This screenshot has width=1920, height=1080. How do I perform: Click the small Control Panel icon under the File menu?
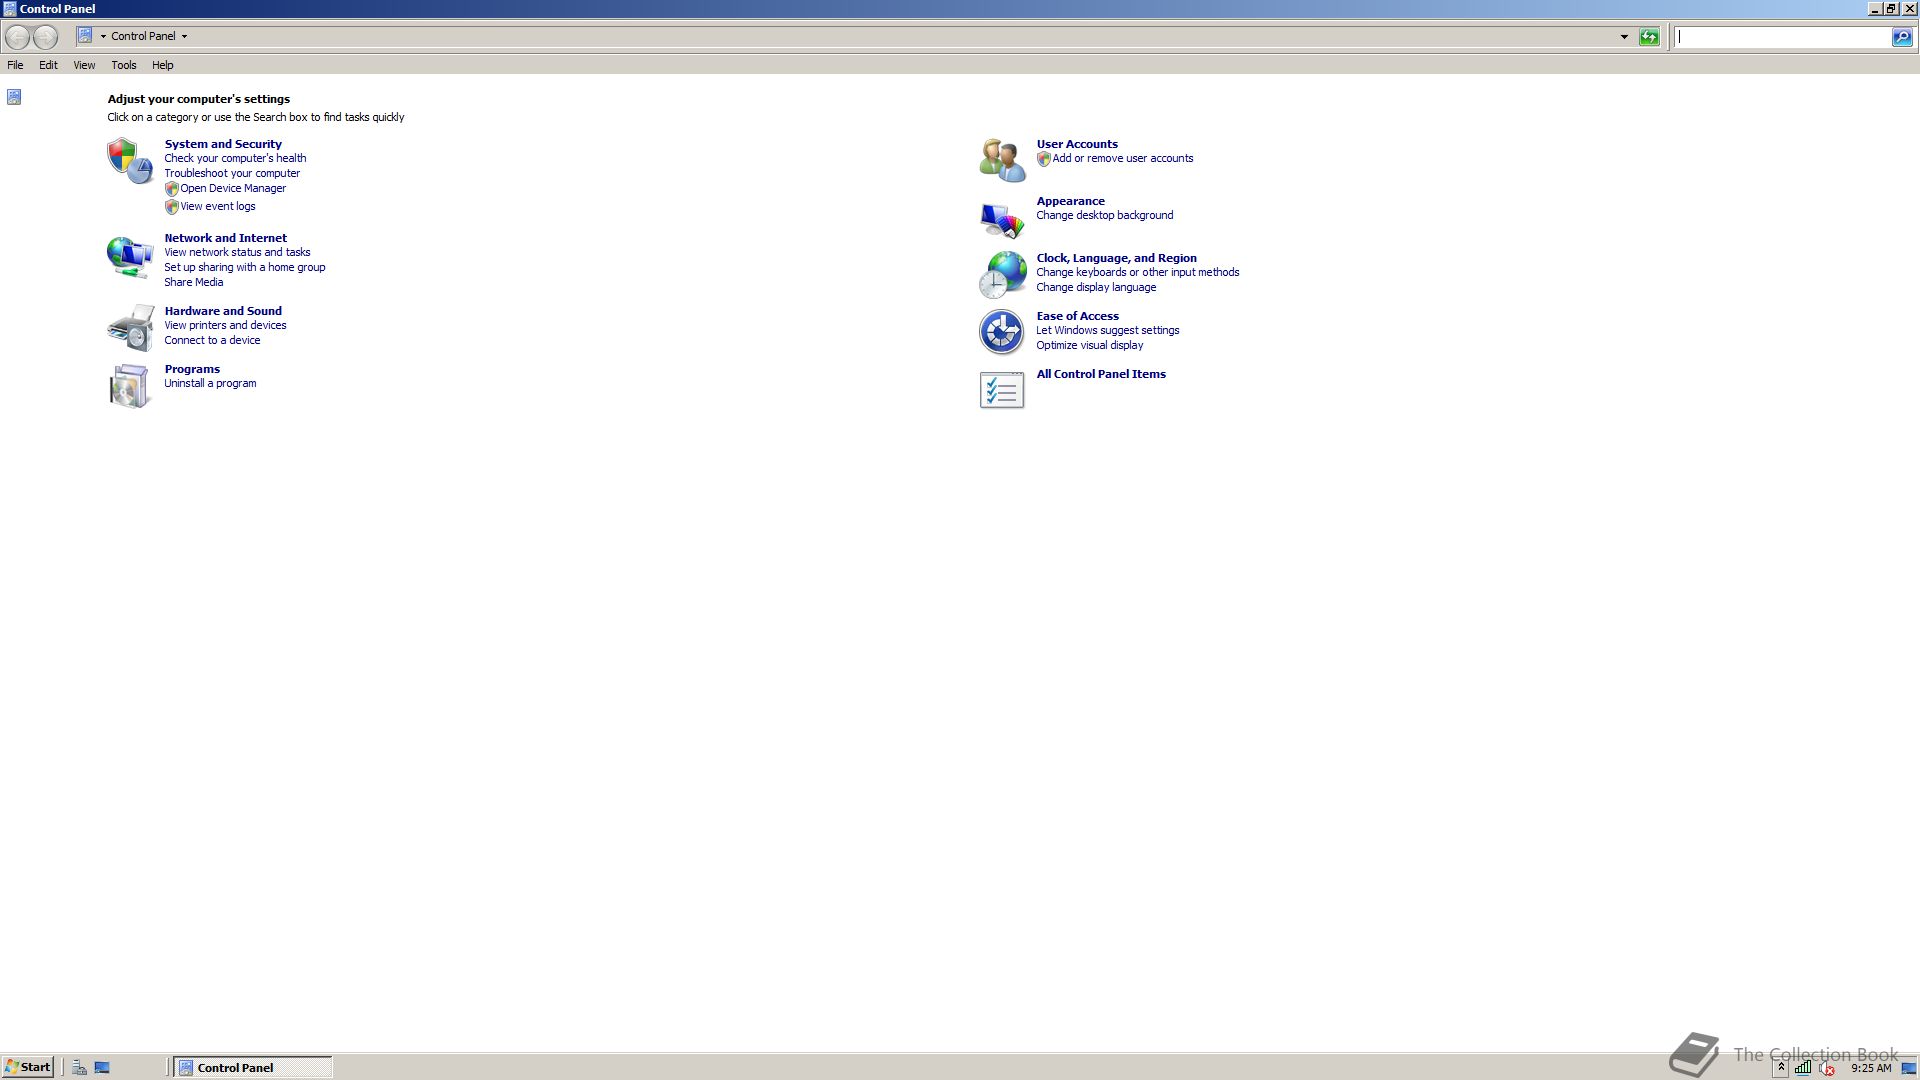14,97
